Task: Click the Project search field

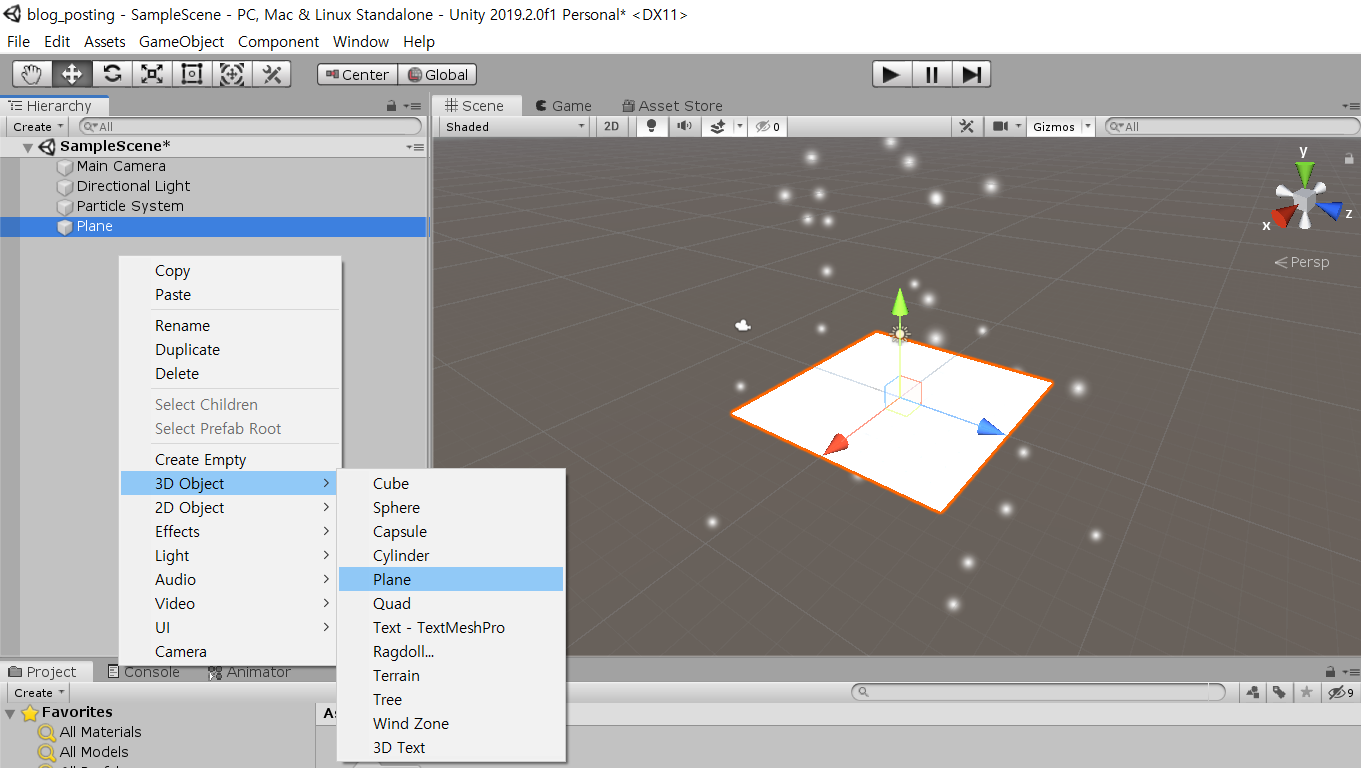Action: pos(1037,692)
